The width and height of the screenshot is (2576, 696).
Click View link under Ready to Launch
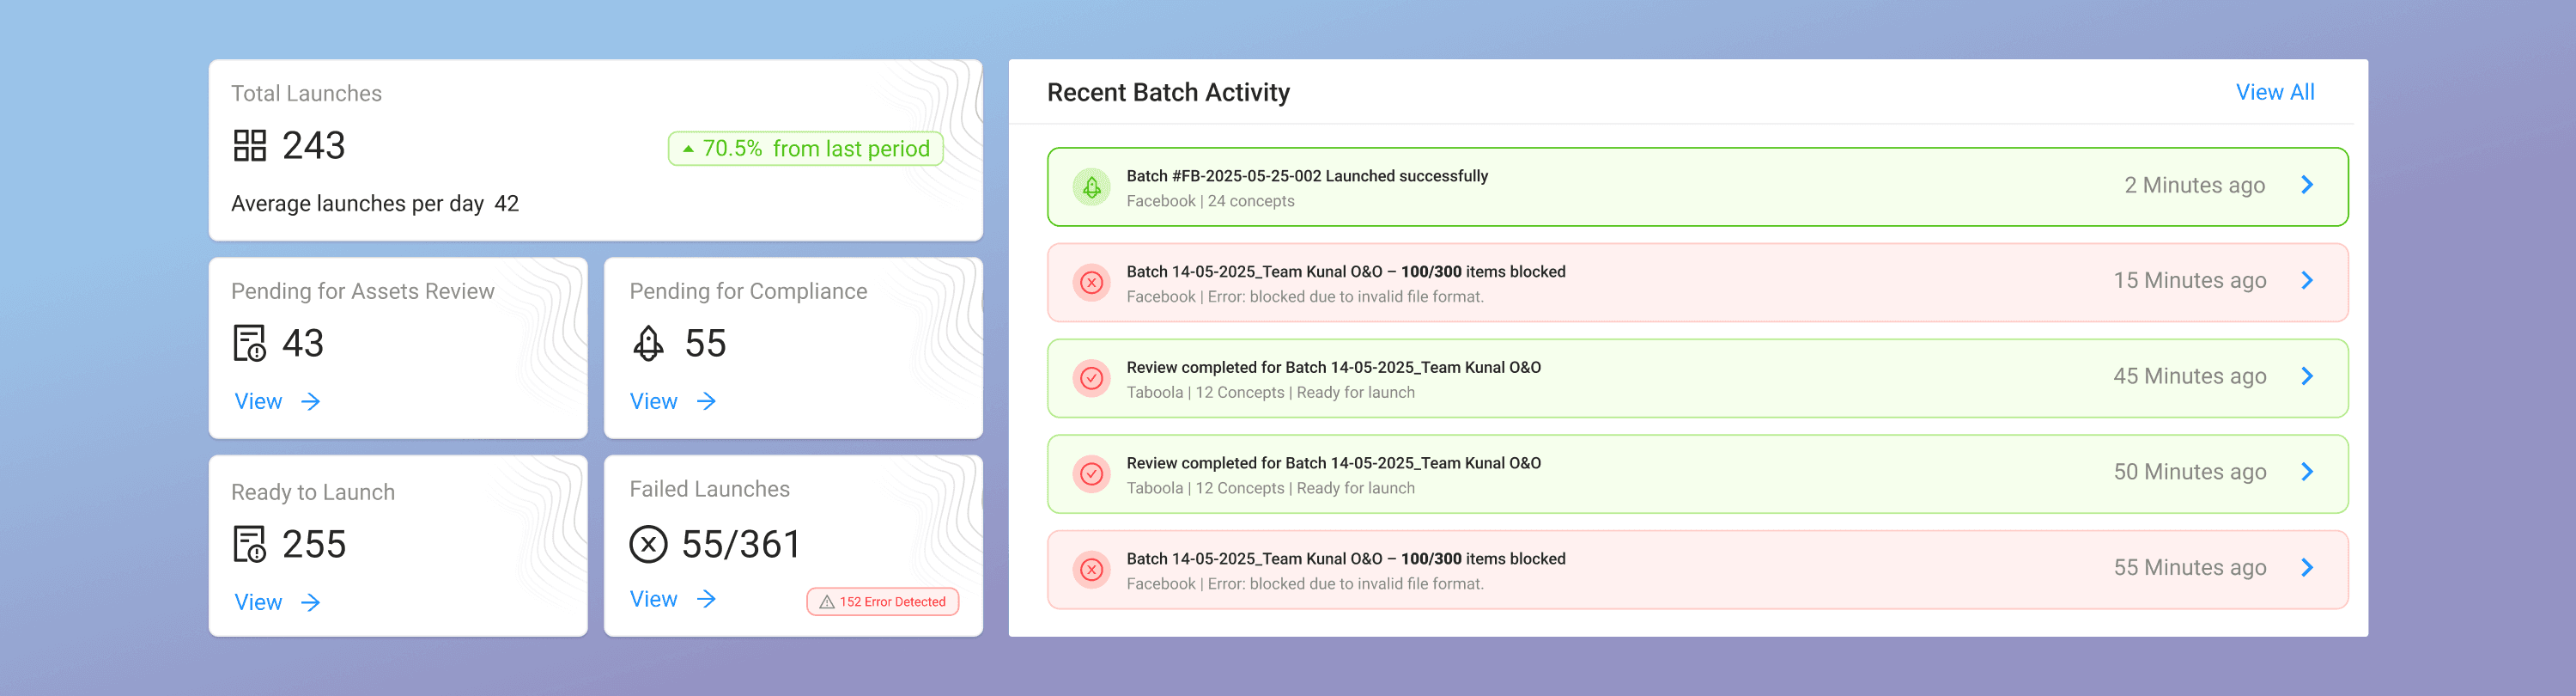pyautogui.click(x=258, y=602)
